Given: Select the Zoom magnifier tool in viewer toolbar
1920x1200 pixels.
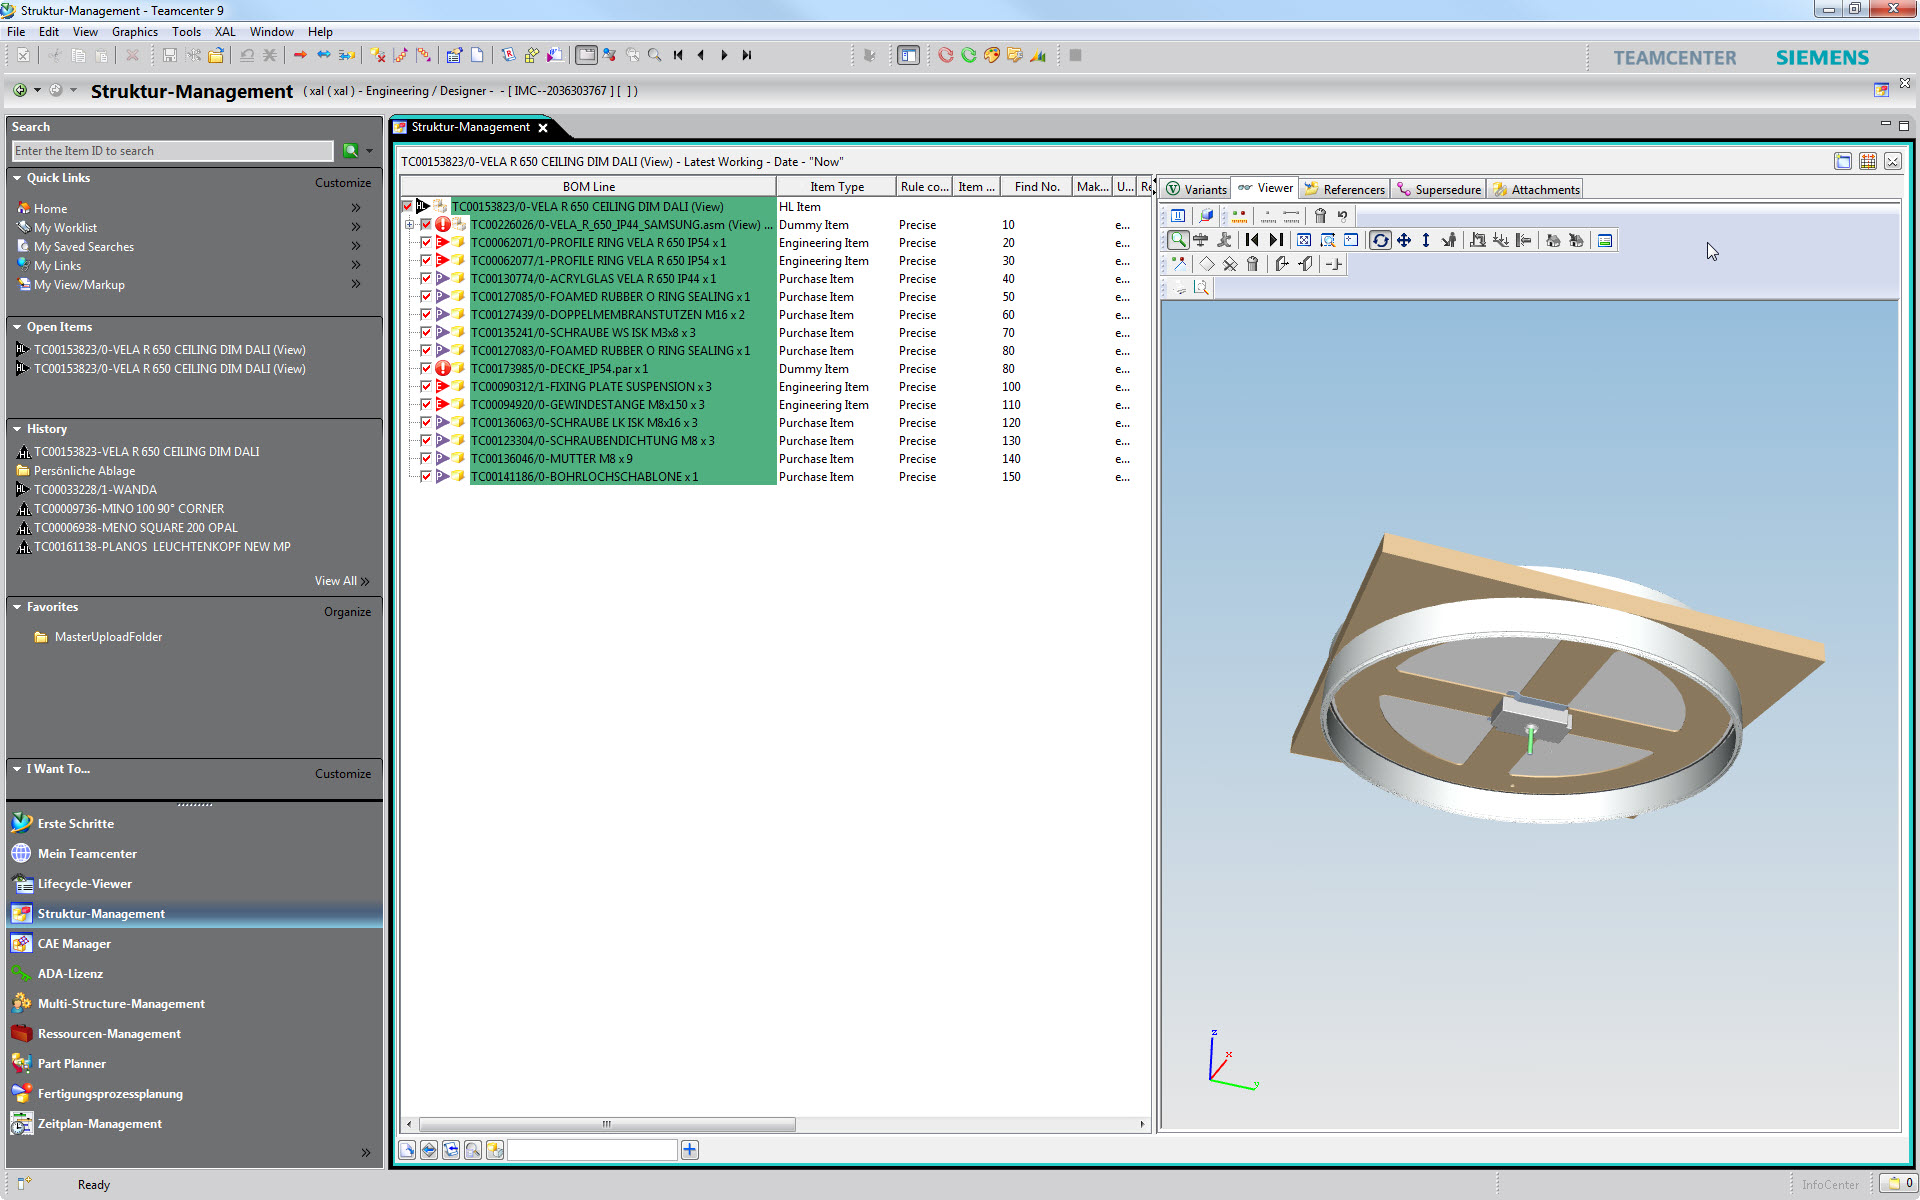Looking at the screenshot, I should [1178, 240].
